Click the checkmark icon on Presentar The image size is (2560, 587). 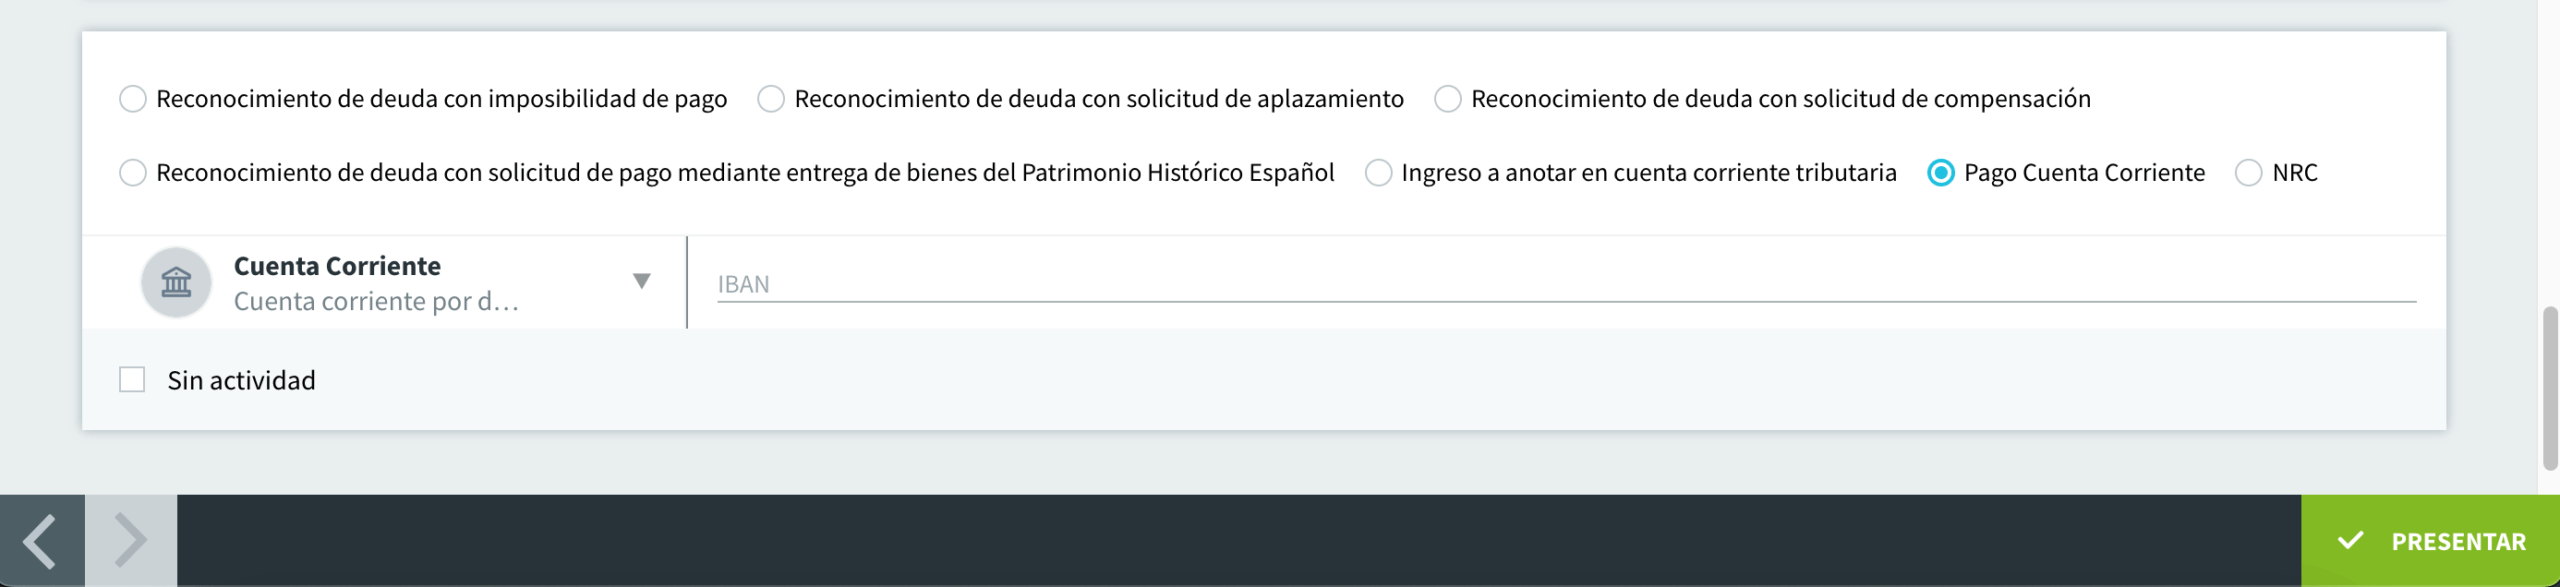tap(2350, 541)
